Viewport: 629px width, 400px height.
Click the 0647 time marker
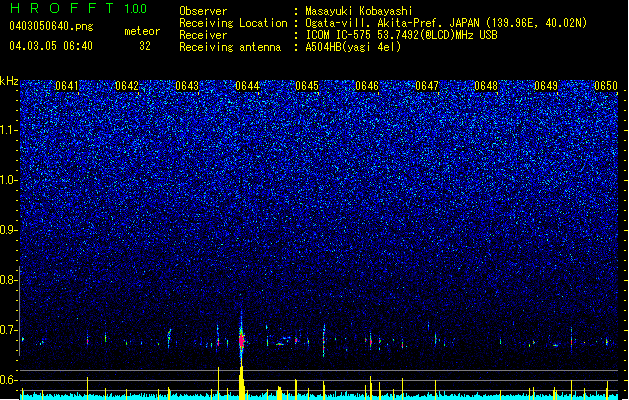click(427, 86)
